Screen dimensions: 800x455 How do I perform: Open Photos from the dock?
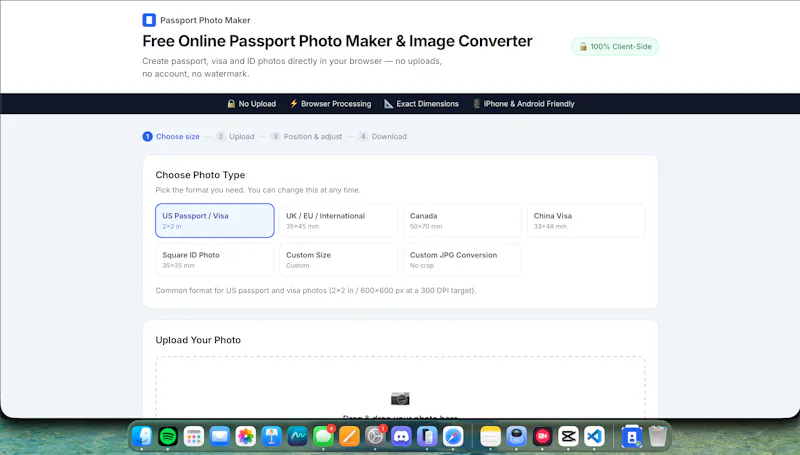tap(245, 437)
